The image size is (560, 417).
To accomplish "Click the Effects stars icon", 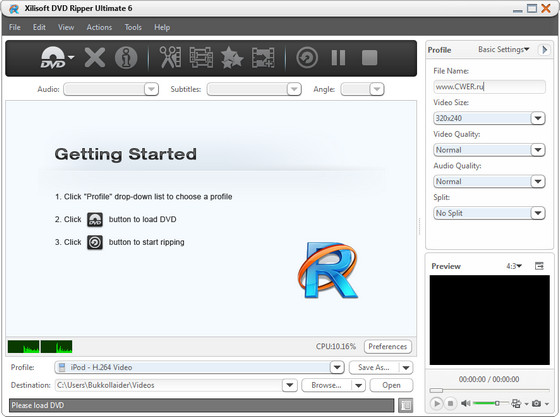I will (232, 57).
